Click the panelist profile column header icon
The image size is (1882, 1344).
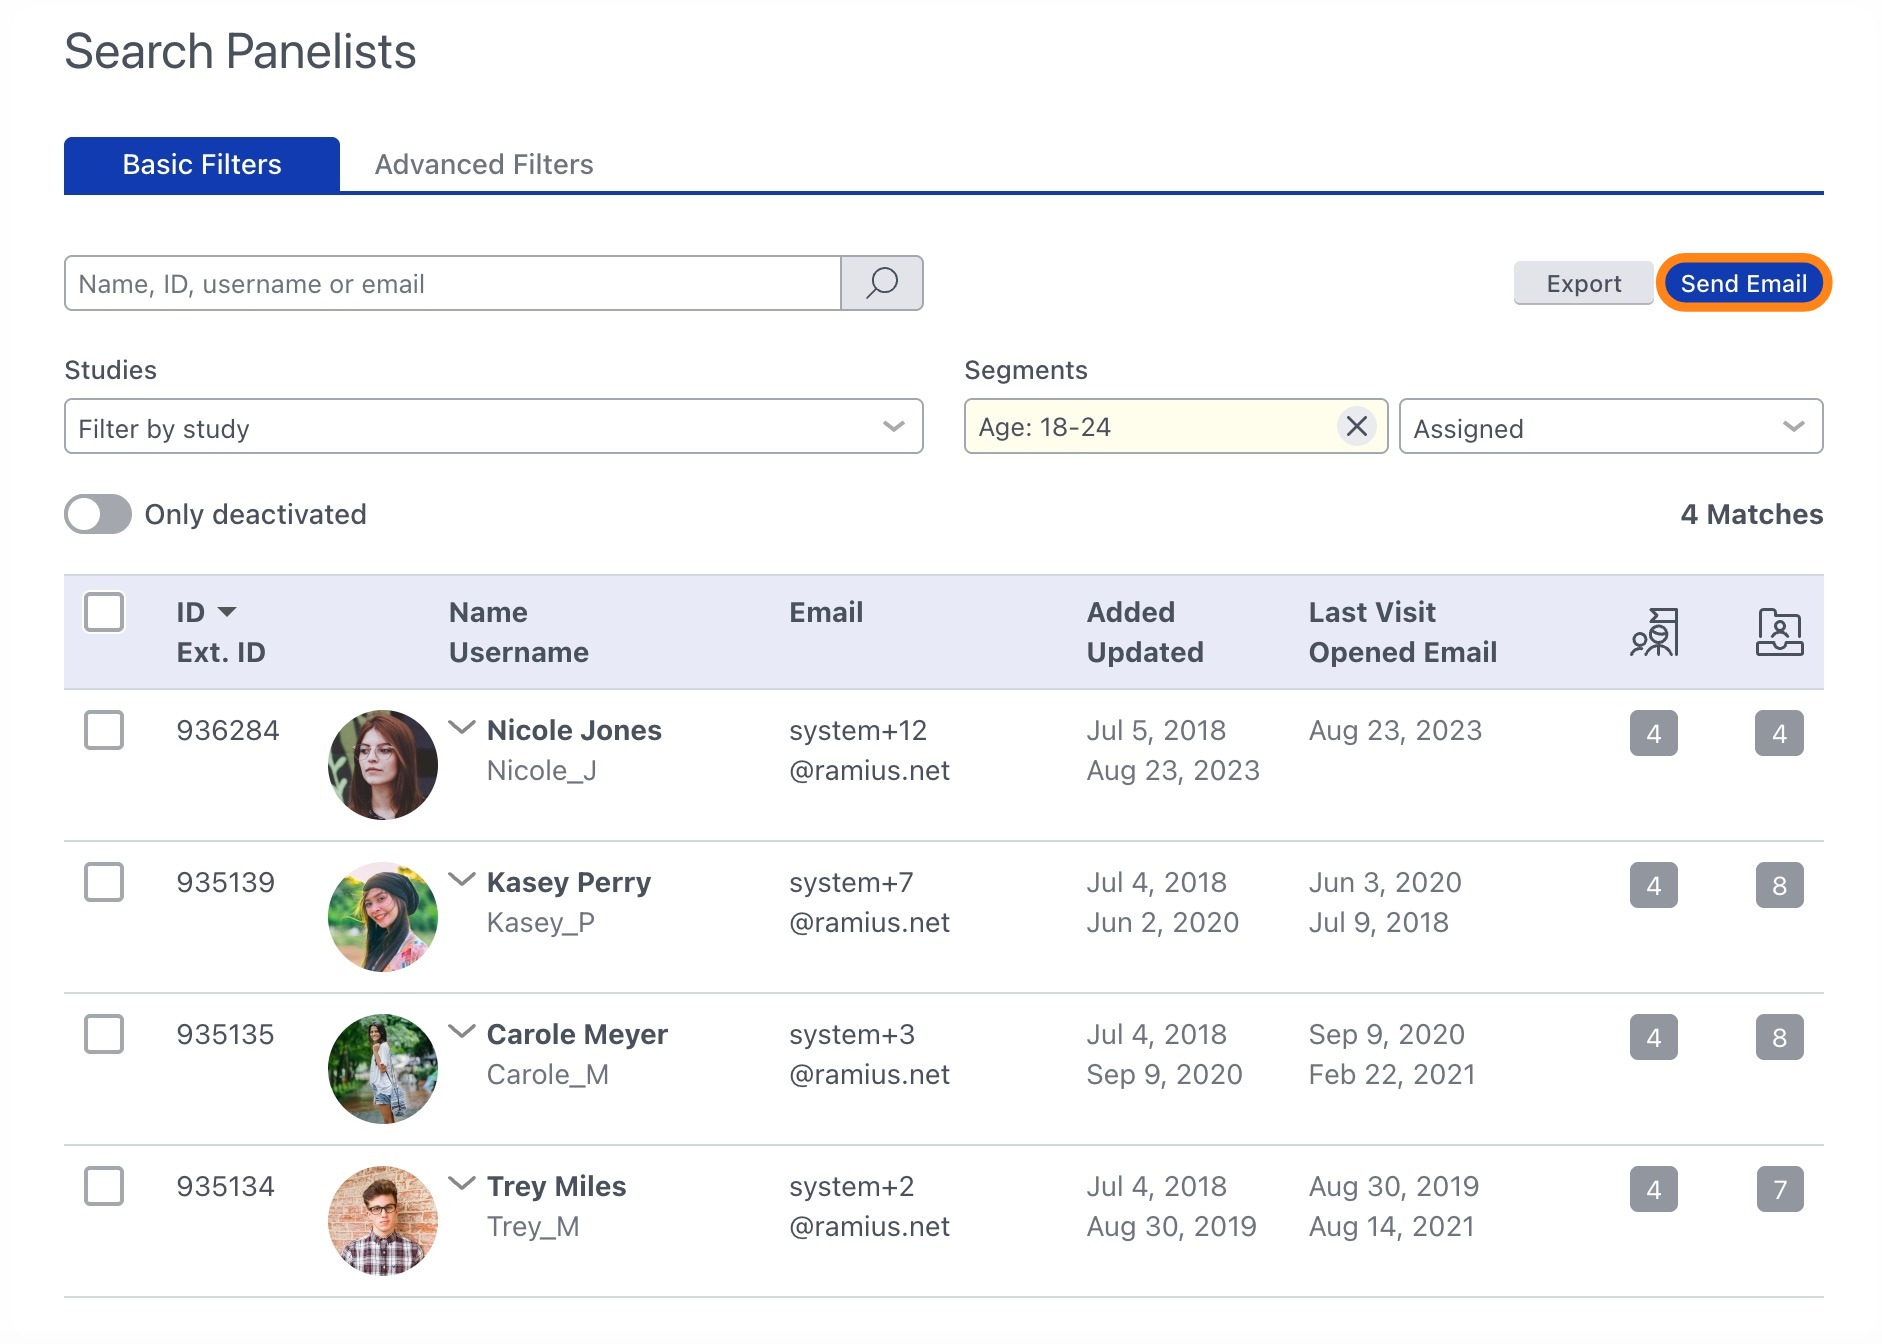pyautogui.click(x=1779, y=632)
